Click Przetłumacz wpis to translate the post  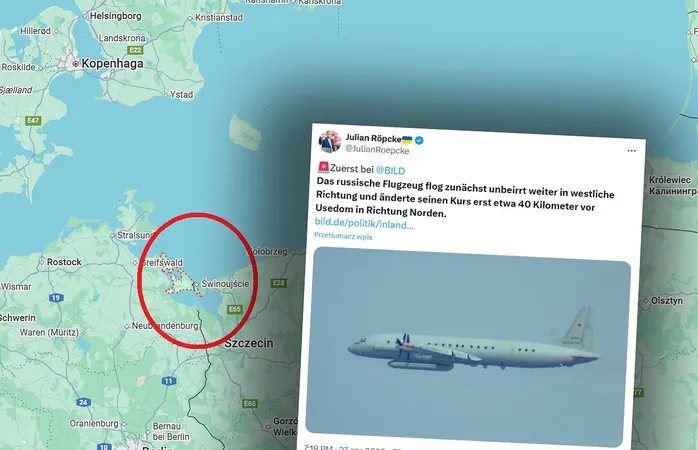pos(343,236)
